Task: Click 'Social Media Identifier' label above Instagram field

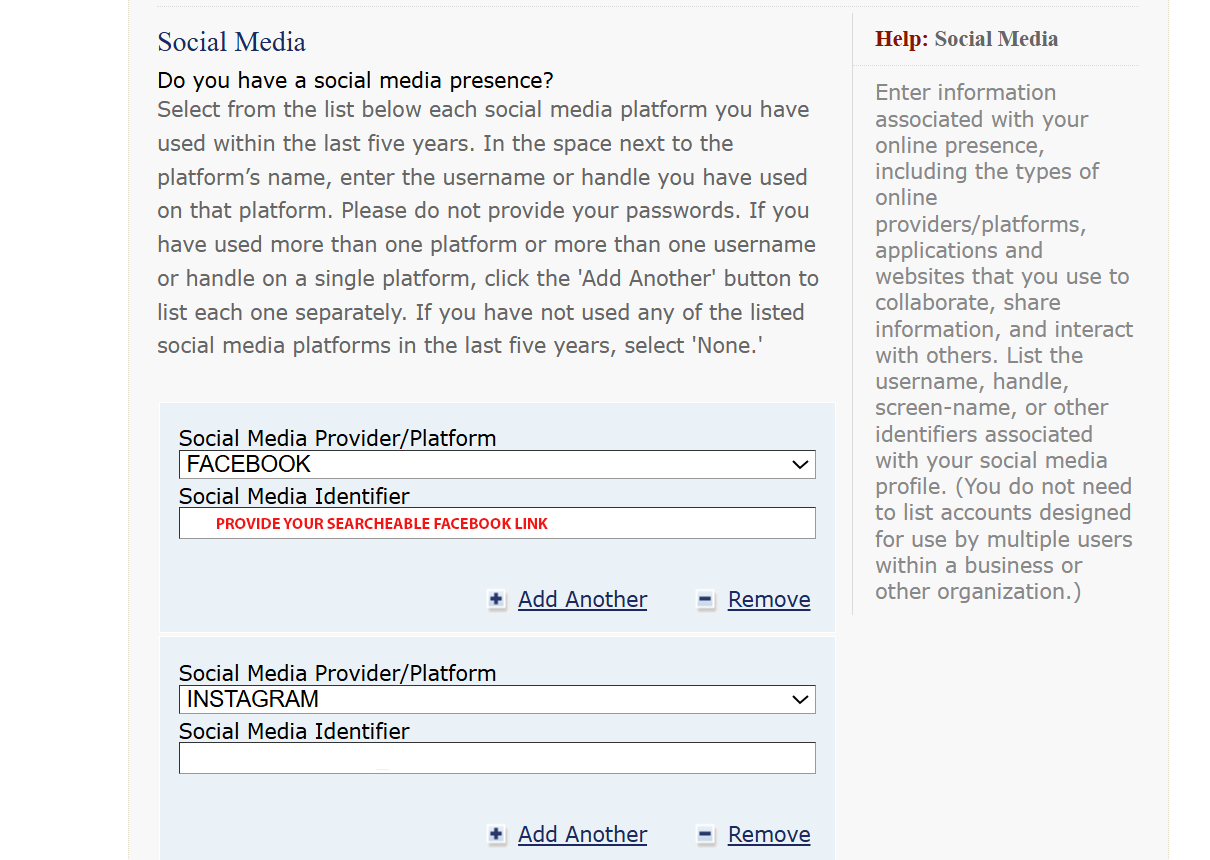Action: click(x=294, y=731)
